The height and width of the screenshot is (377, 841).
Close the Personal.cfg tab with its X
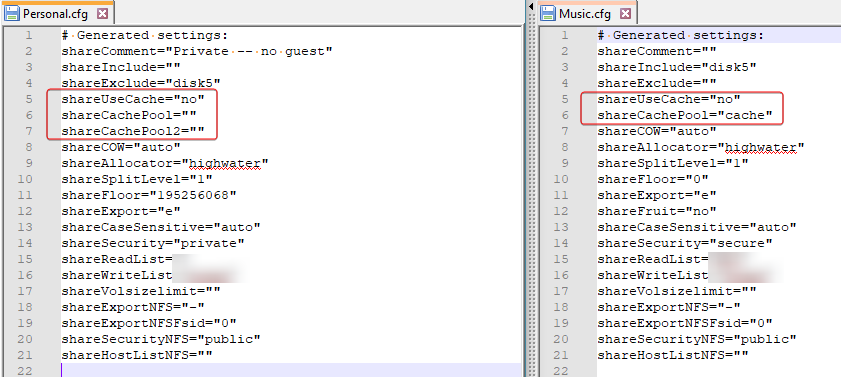point(103,14)
